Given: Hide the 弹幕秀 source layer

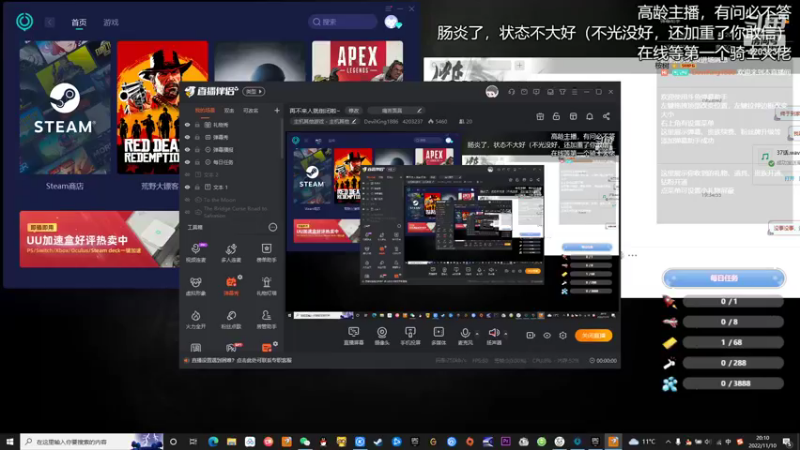Looking at the screenshot, I should point(187,137).
